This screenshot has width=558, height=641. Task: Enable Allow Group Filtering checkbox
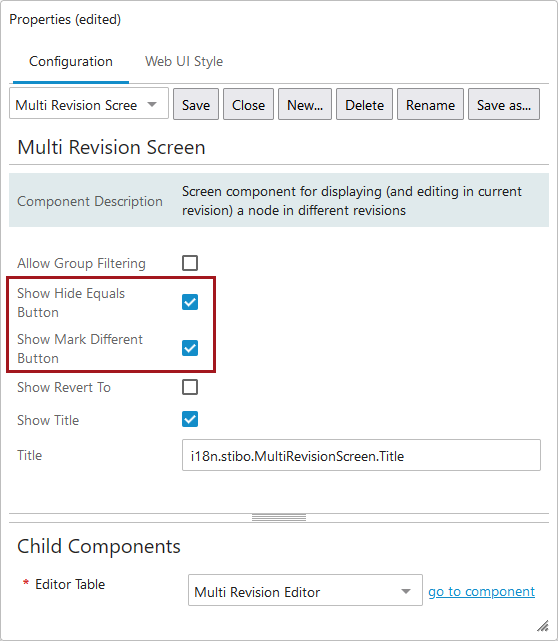click(190, 263)
